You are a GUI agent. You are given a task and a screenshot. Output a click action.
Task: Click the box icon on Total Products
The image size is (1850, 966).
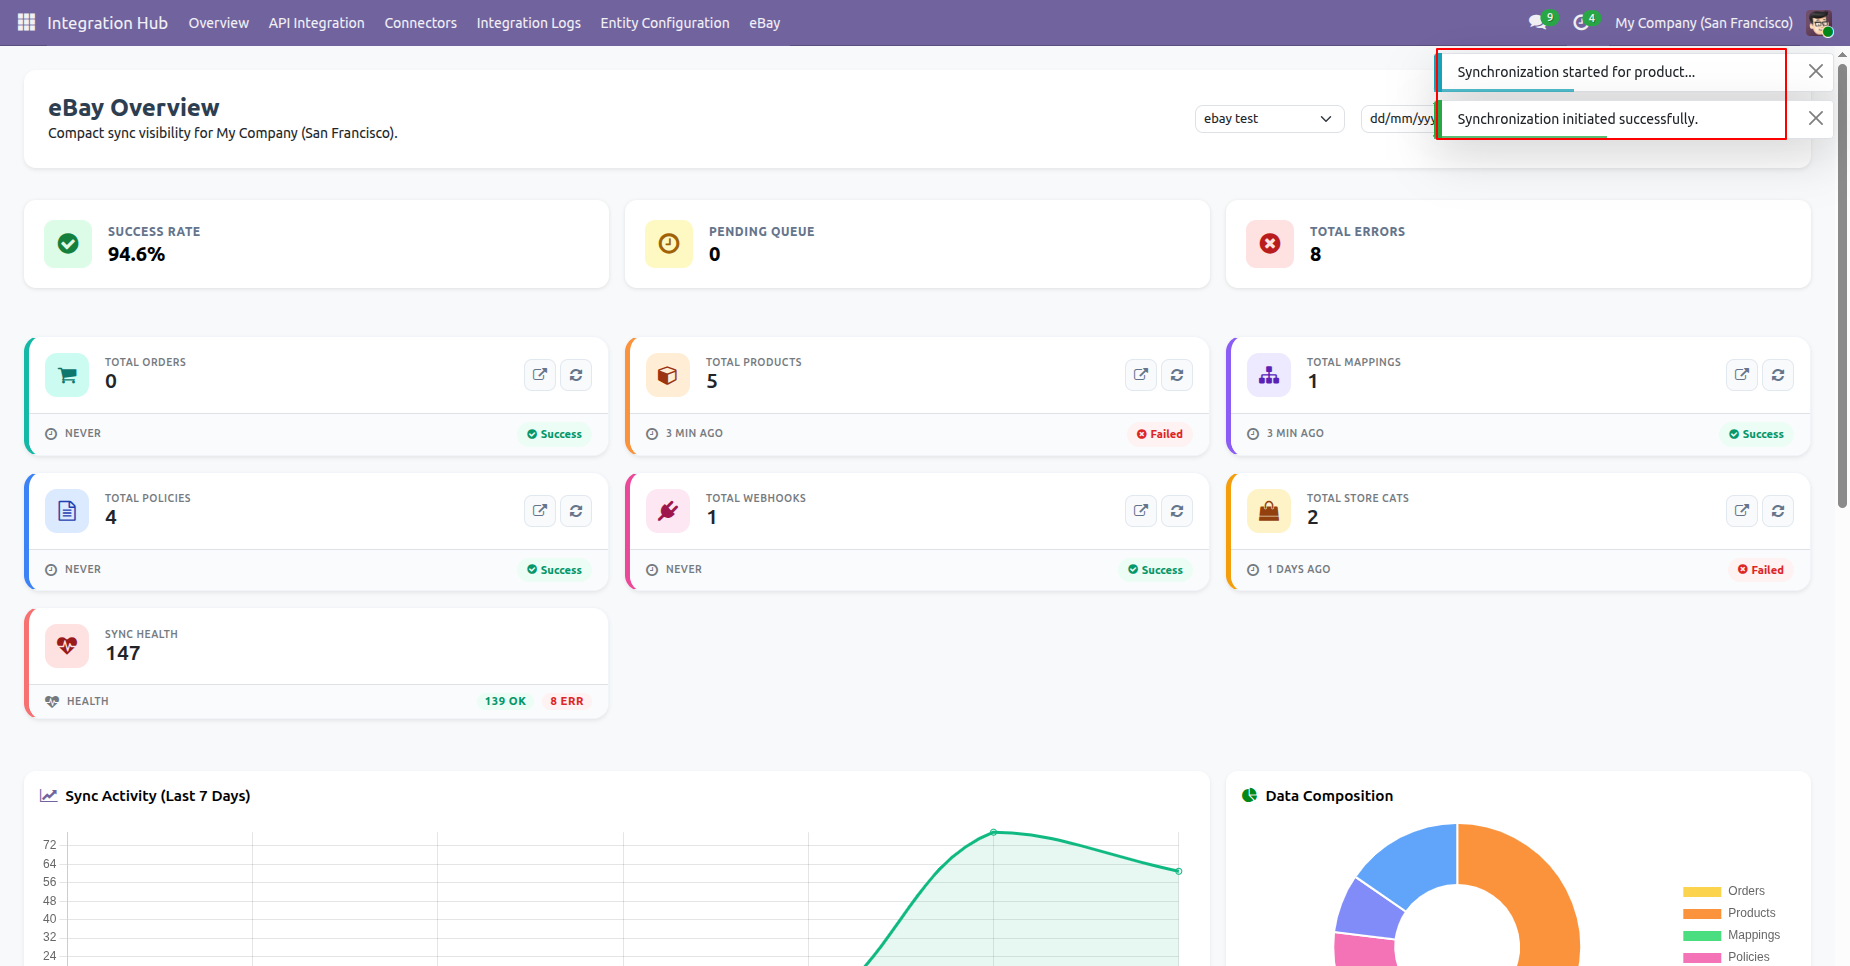coord(668,375)
